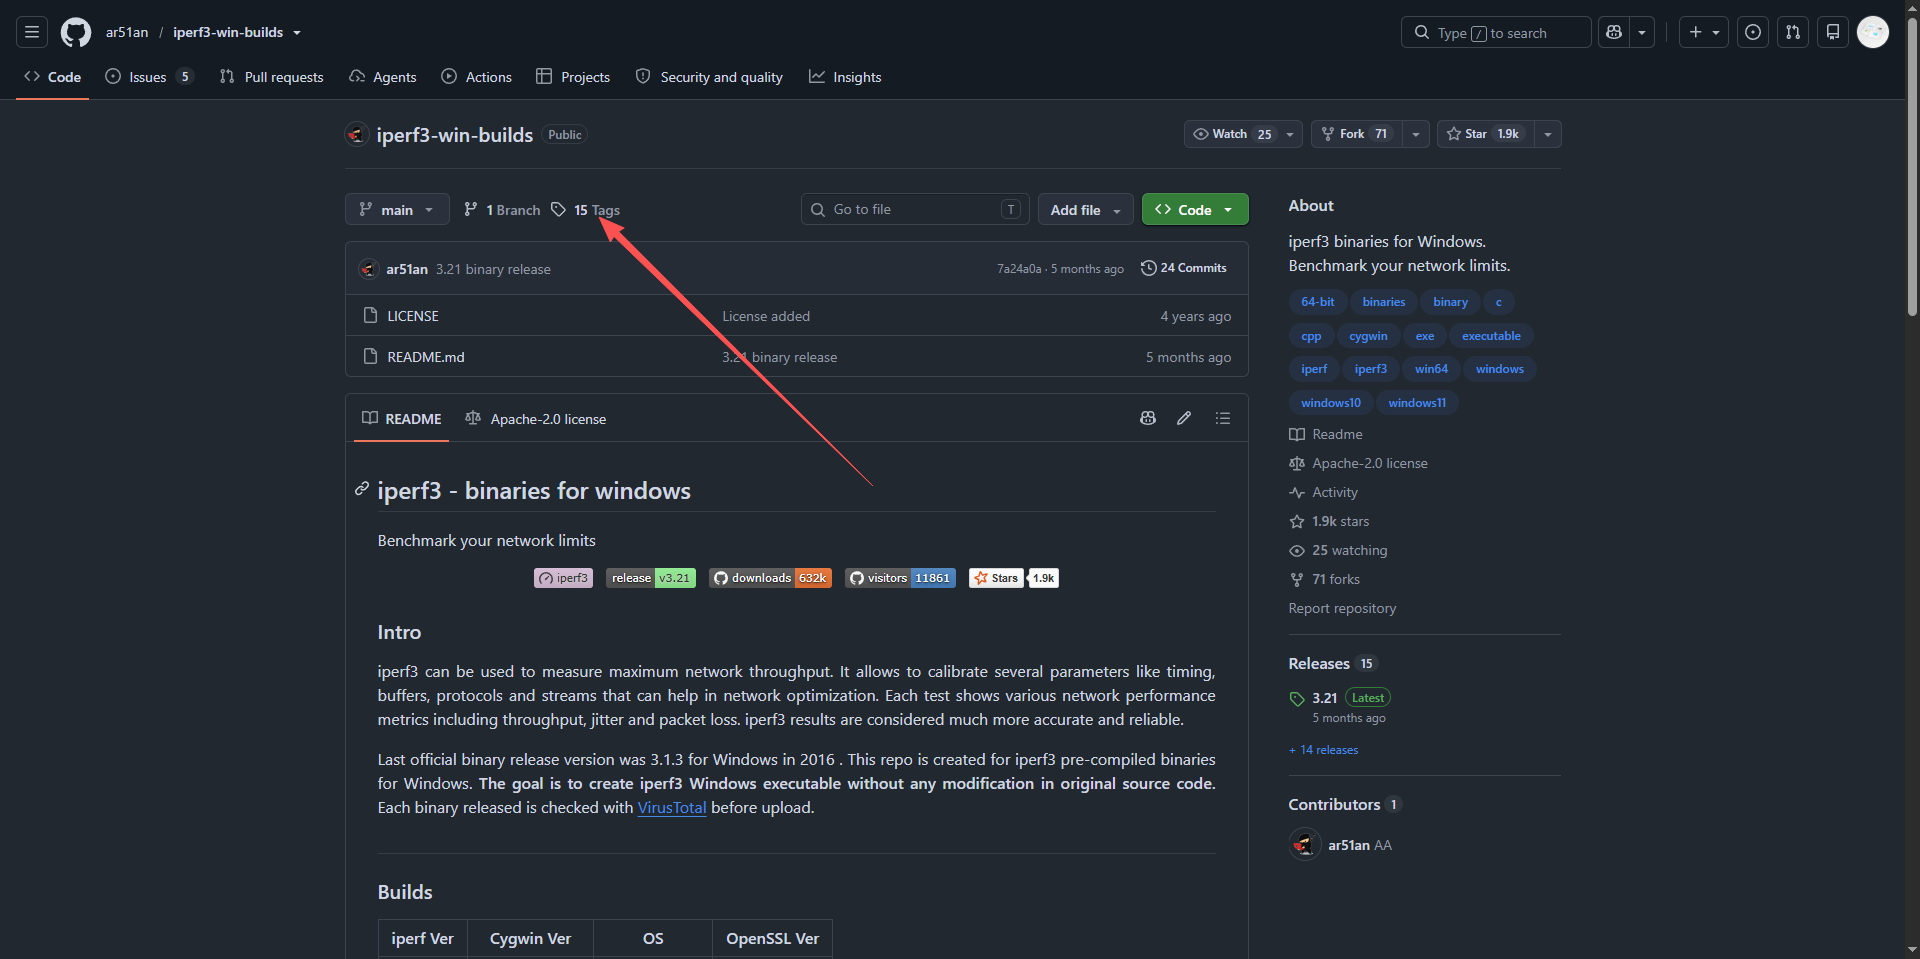The width and height of the screenshot is (1920, 959).
Task: Expand the Add file dropdown
Action: 1086,209
